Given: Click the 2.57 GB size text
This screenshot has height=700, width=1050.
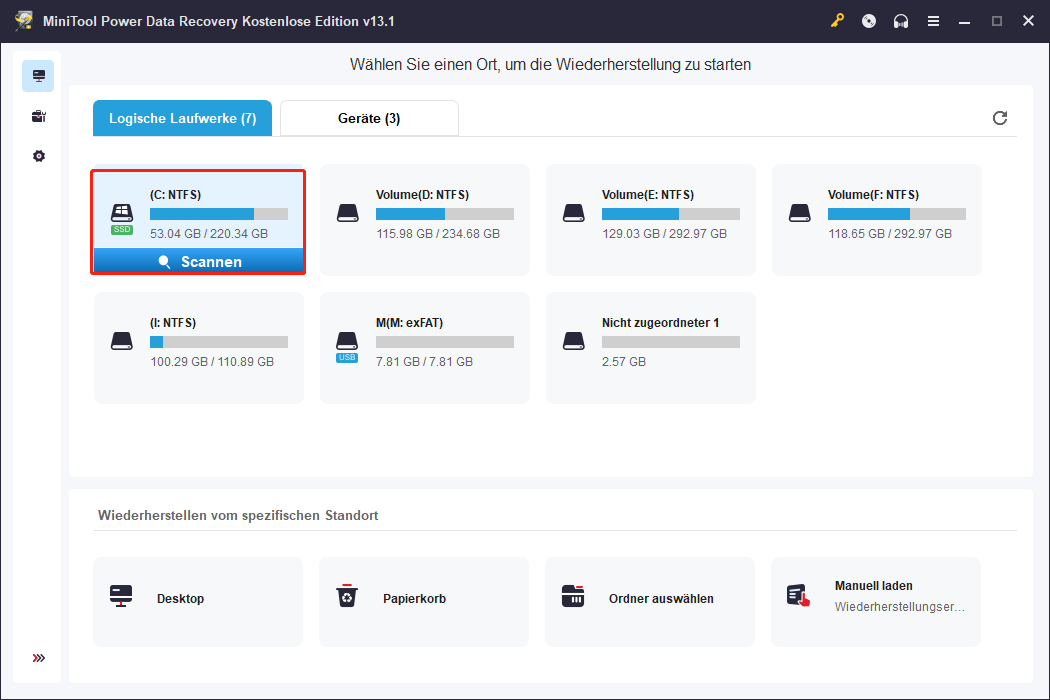Looking at the screenshot, I should [x=624, y=362].
